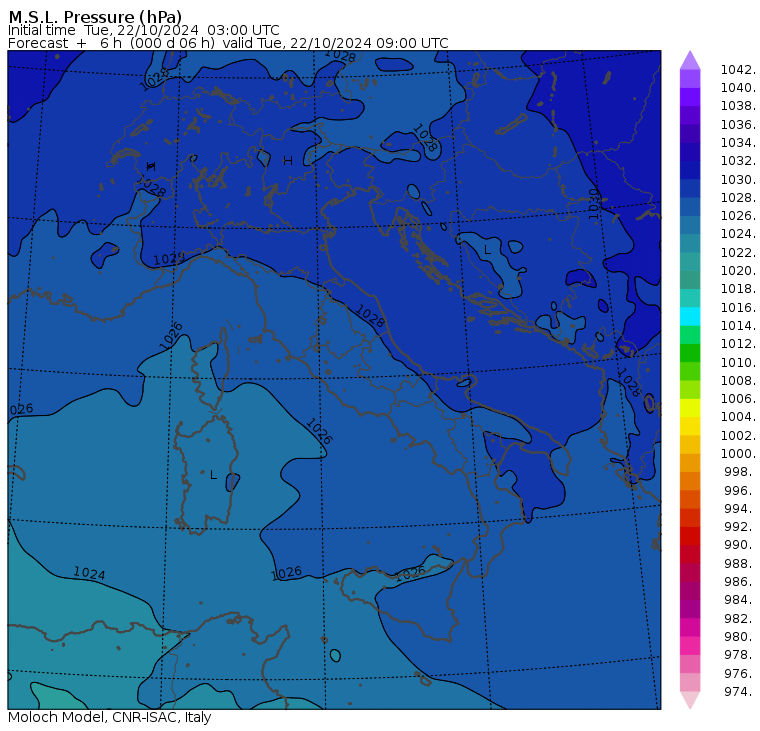Click legend value '1040.'
The width and height of the screenshot is (760, 731).
pyautogui.click(x=738, y=88)
